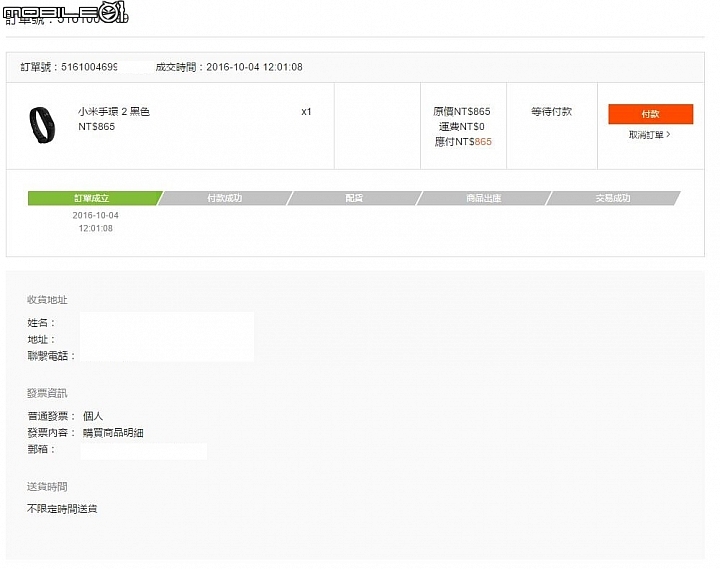
Task: Select the 配貨 progress step
Action: [x=354, y=198]
